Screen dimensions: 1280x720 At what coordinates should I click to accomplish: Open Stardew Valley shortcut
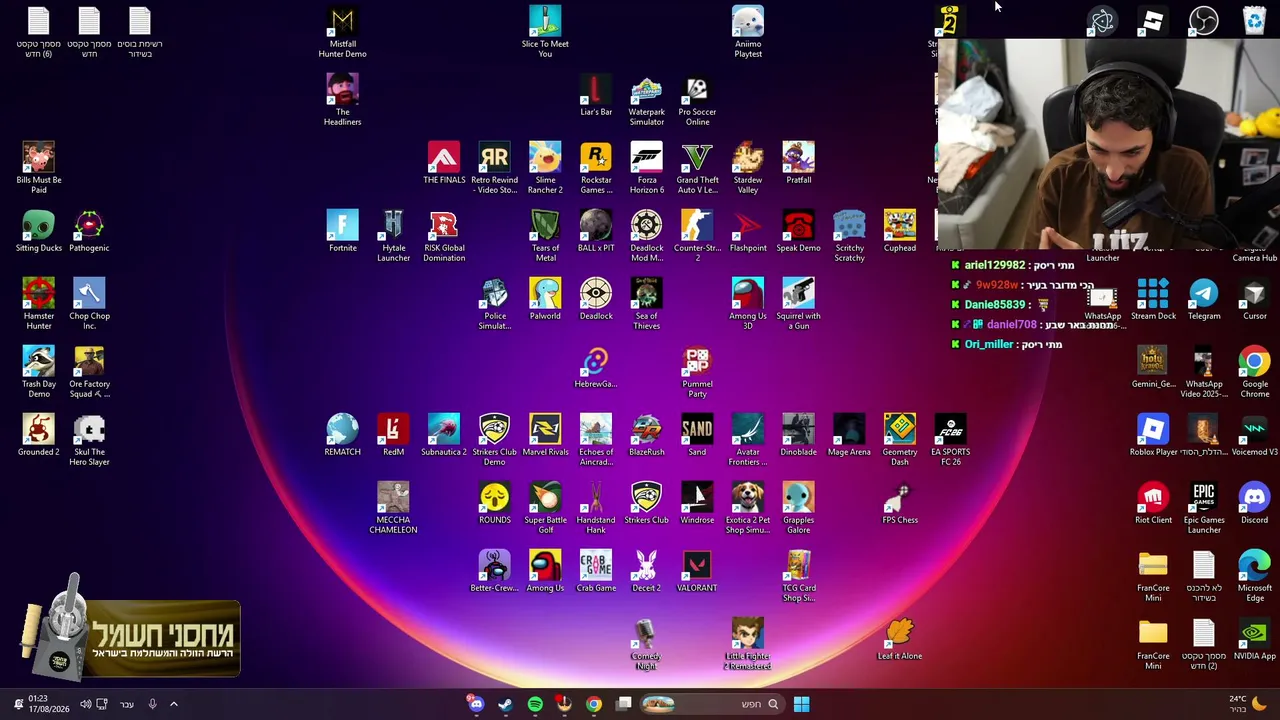pos(748,169)
